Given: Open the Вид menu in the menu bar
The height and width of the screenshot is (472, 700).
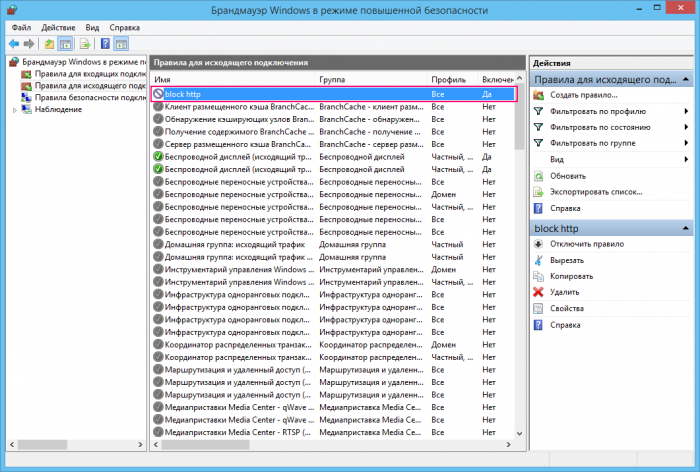Looking at the screenshot, I should click(92, 28).
